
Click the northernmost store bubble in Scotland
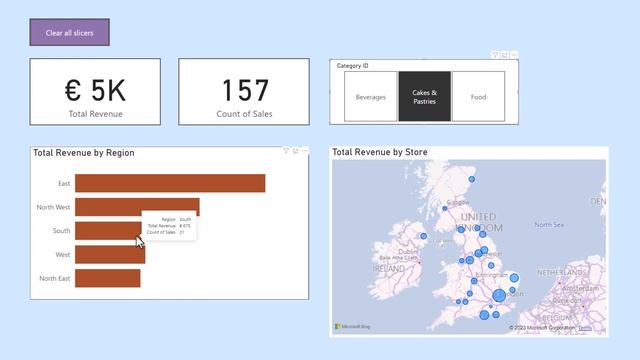(x=472, y=179)
